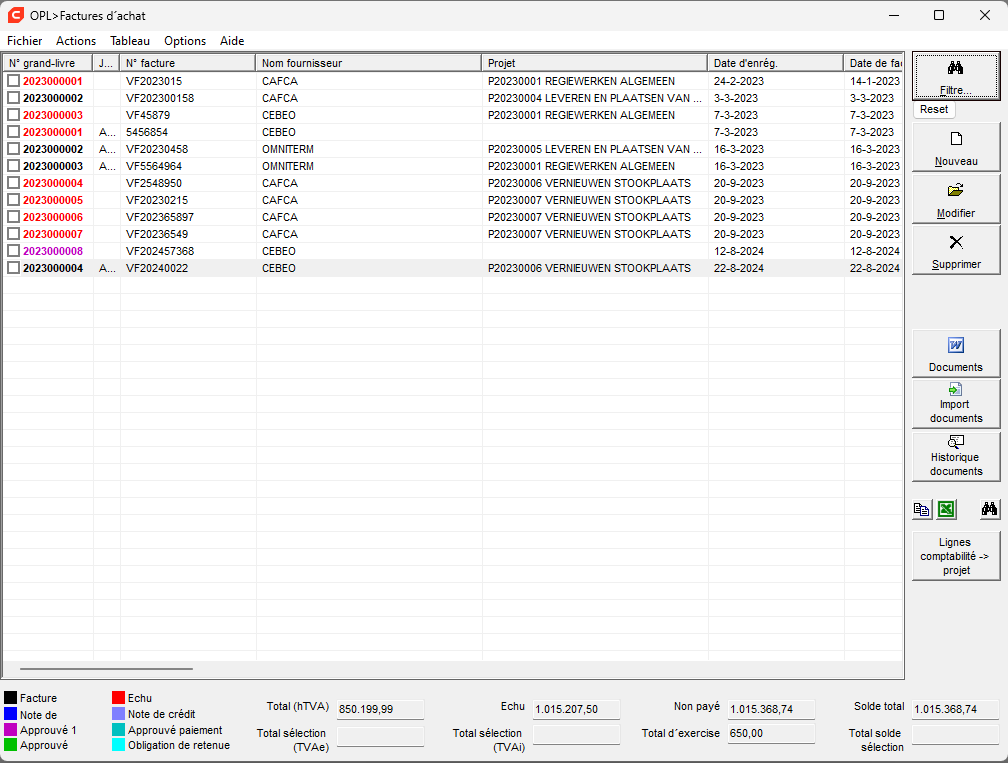Click the horizontal scrollbar of the table
Image resolution: width=1008 pixels, height=763 pixels.
pos(107,669)
